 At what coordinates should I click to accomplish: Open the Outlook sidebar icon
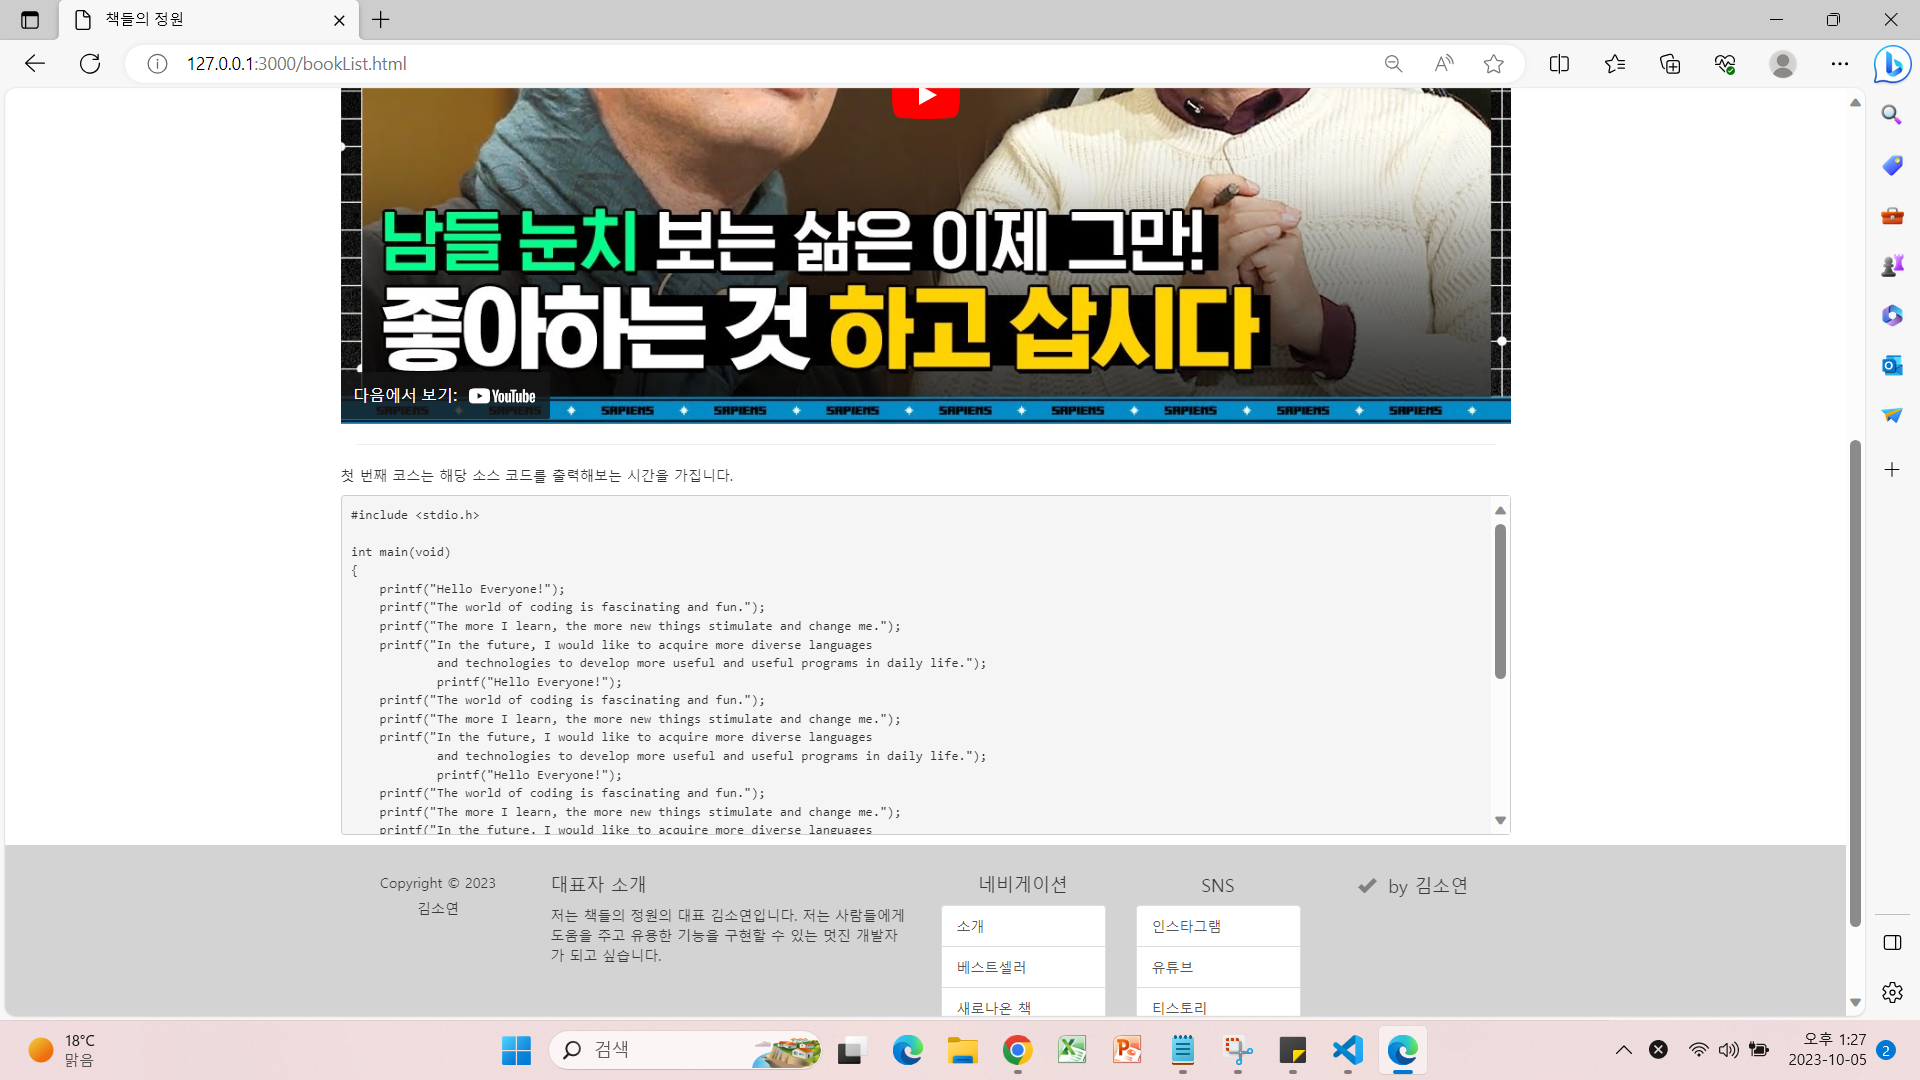(1891, 365)
